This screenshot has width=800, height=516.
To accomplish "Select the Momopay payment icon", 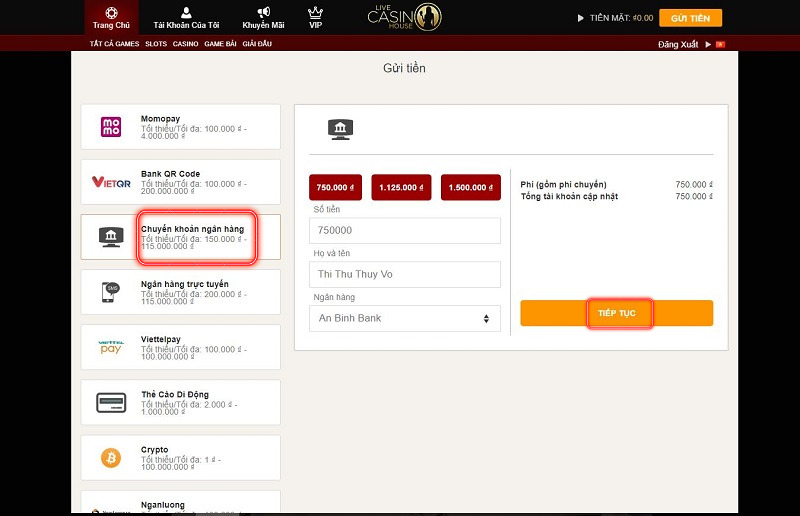I will pyautogui.click(x=111, y=127).
